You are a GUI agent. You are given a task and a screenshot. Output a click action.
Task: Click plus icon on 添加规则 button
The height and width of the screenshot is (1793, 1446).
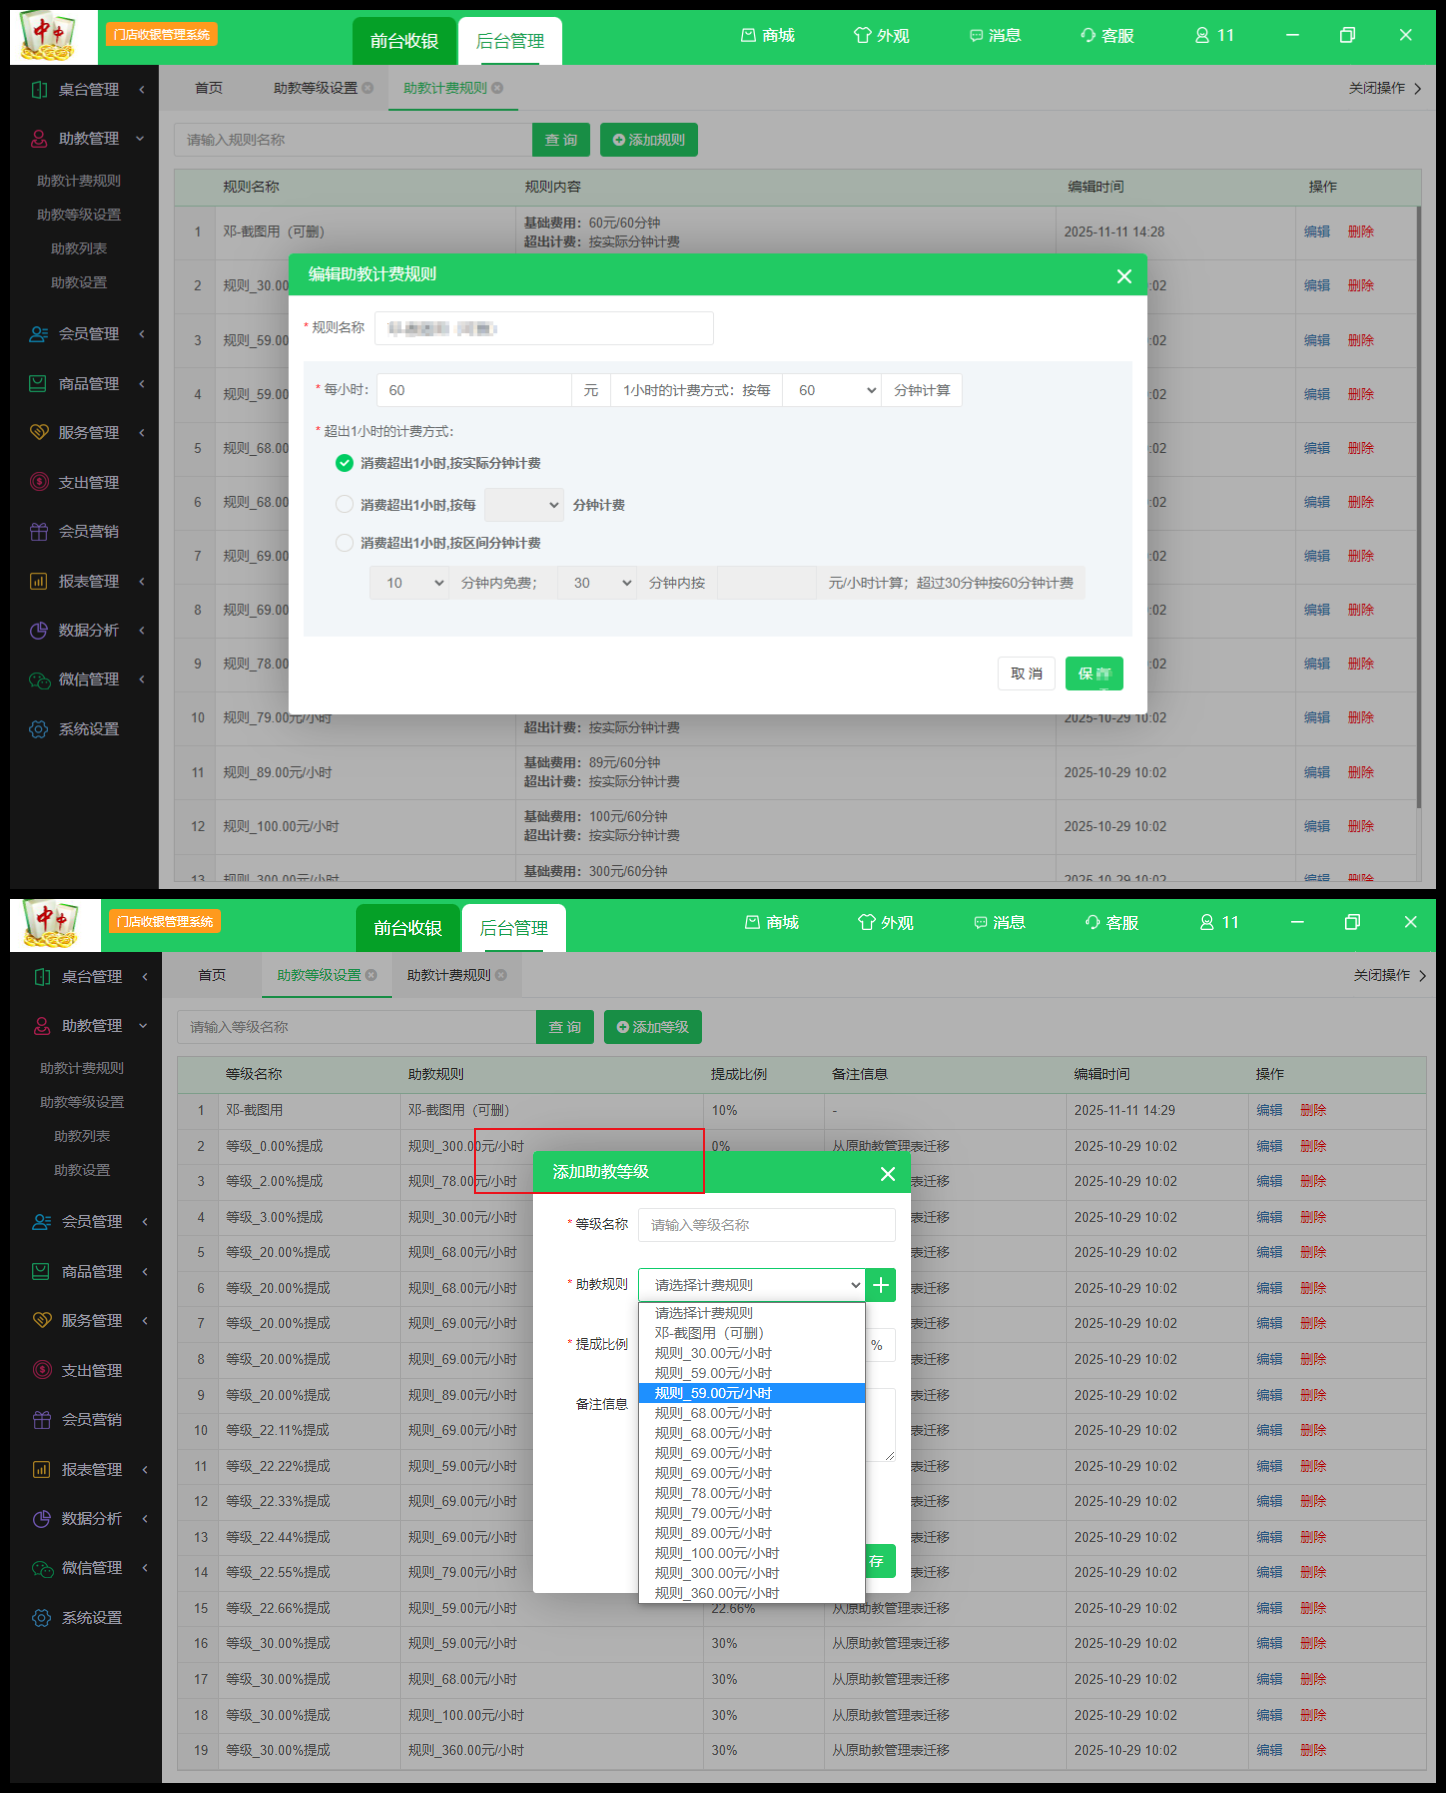coord(619,140)
